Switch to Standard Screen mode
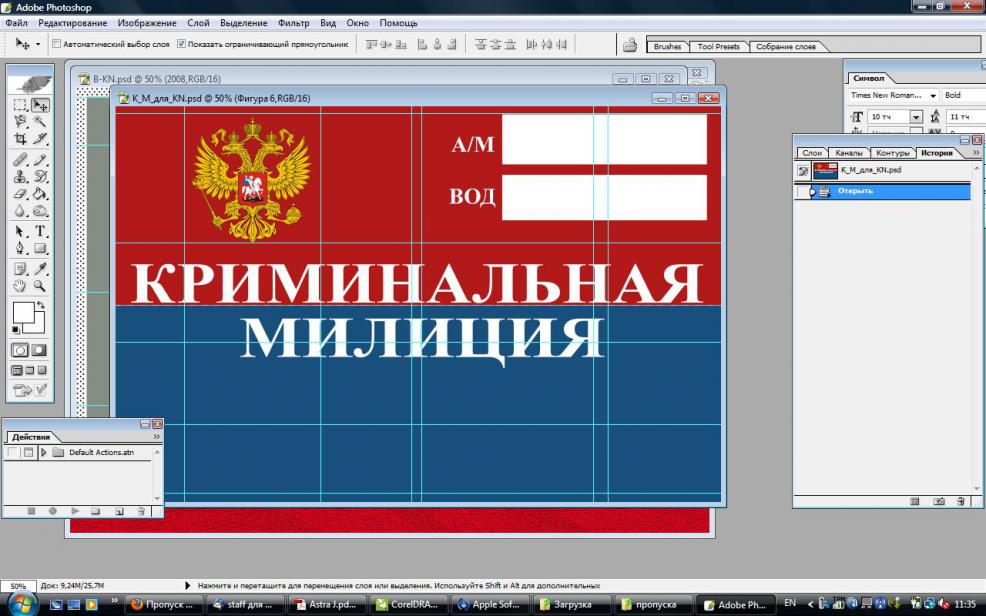Viewport: 986px width, 616px height. tap(17, 370)
